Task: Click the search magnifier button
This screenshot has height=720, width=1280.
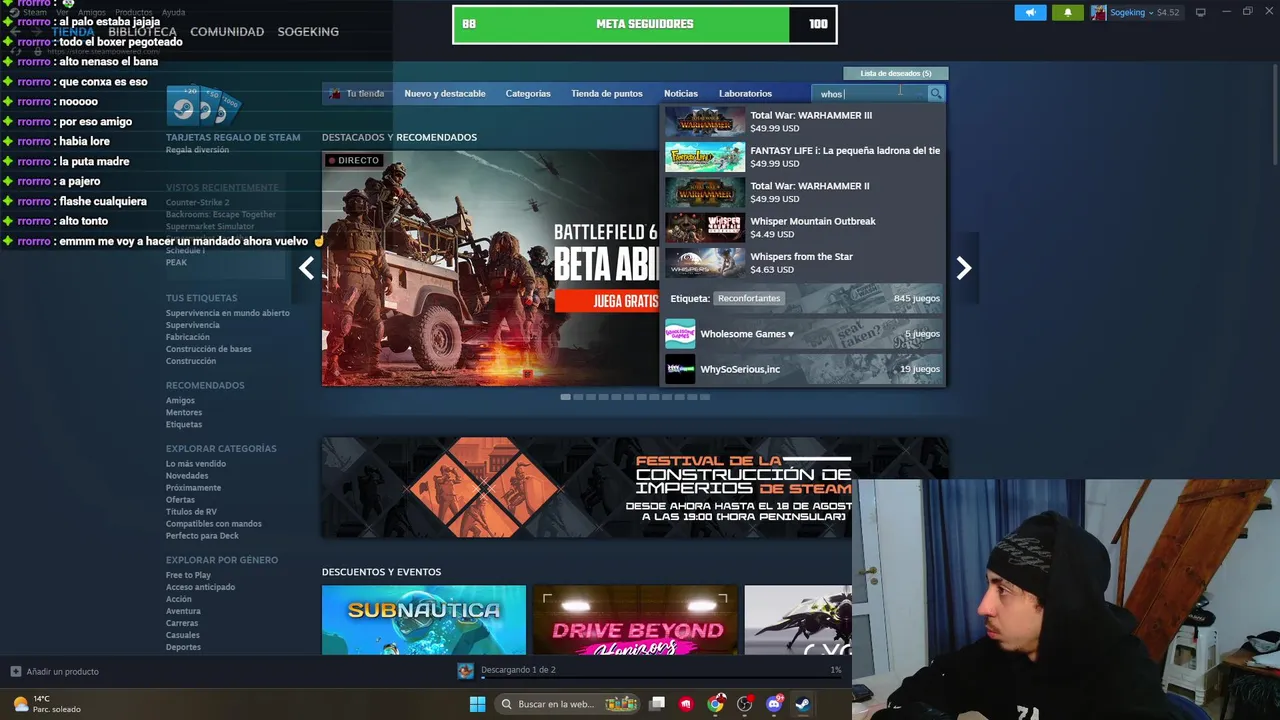Action: 936,93
